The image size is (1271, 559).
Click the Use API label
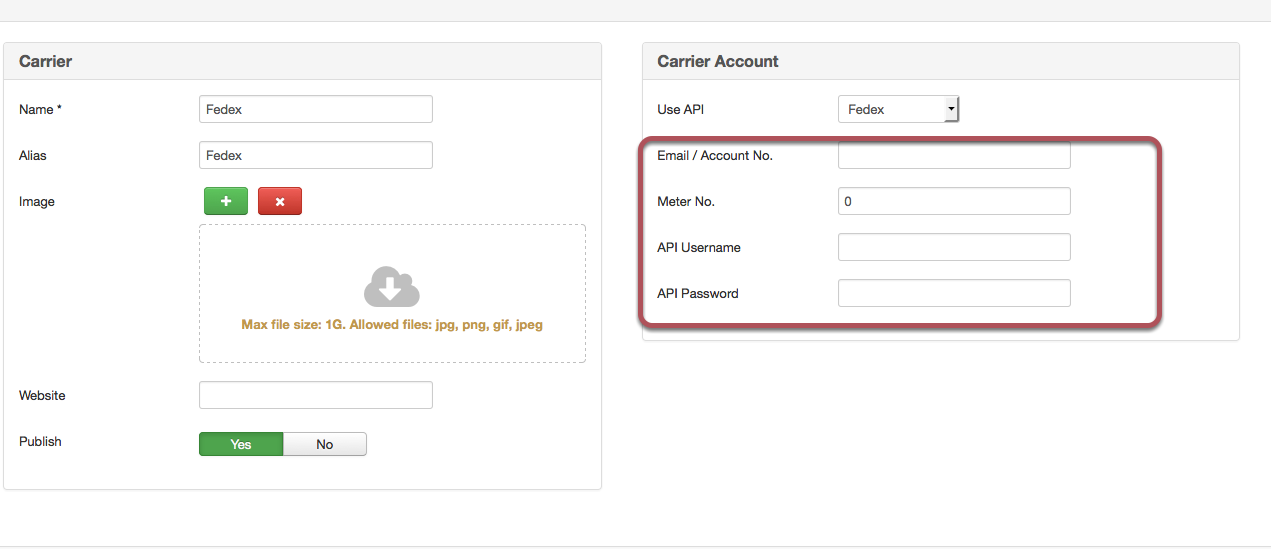click(681, 109)
